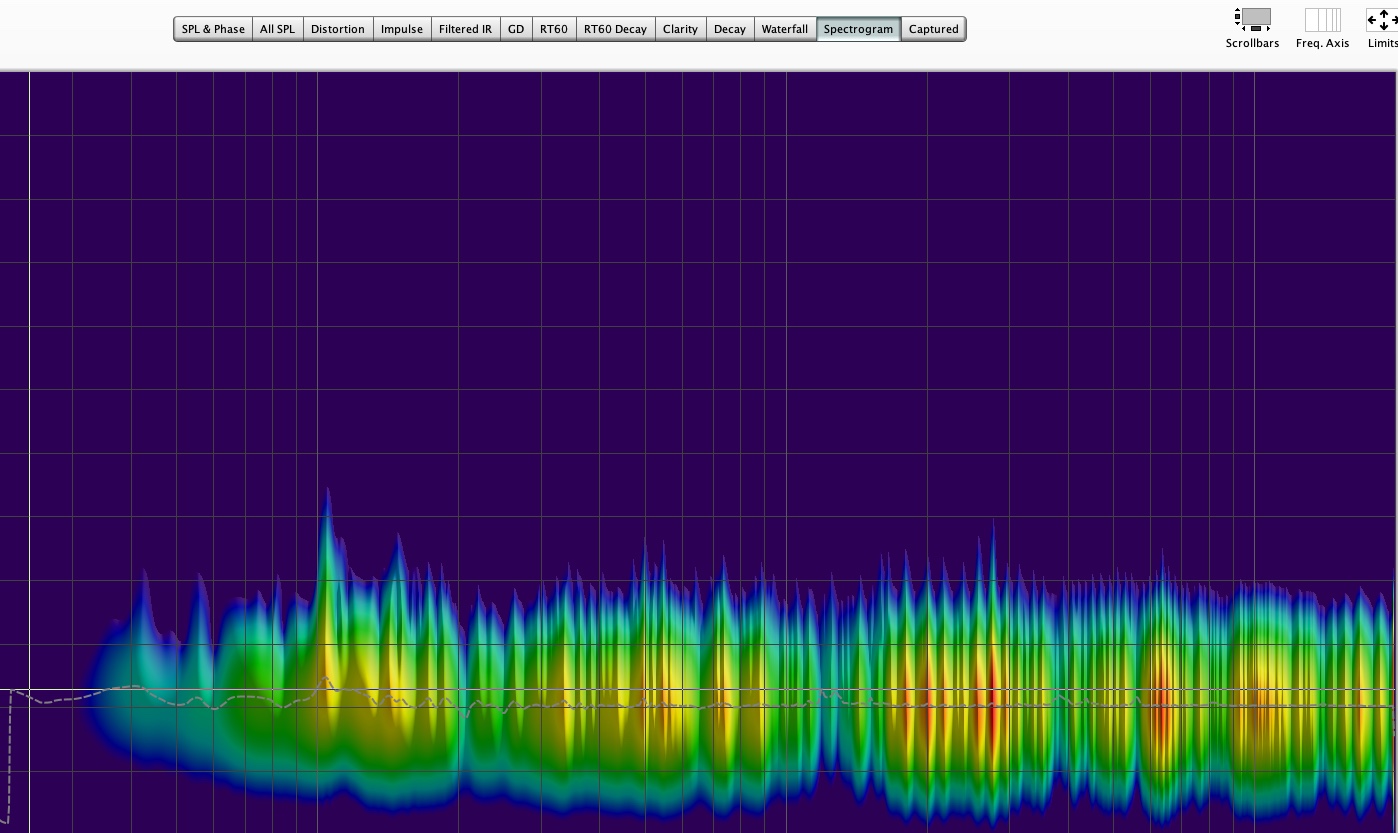Open the Waterfall graph tab
This screenshot has height=833, width=1398.
[784, 29]
